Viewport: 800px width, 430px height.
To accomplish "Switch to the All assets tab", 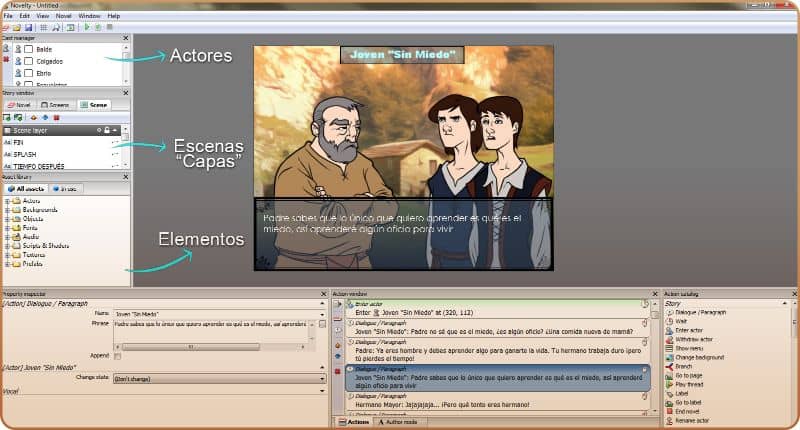I will point(26,189).
